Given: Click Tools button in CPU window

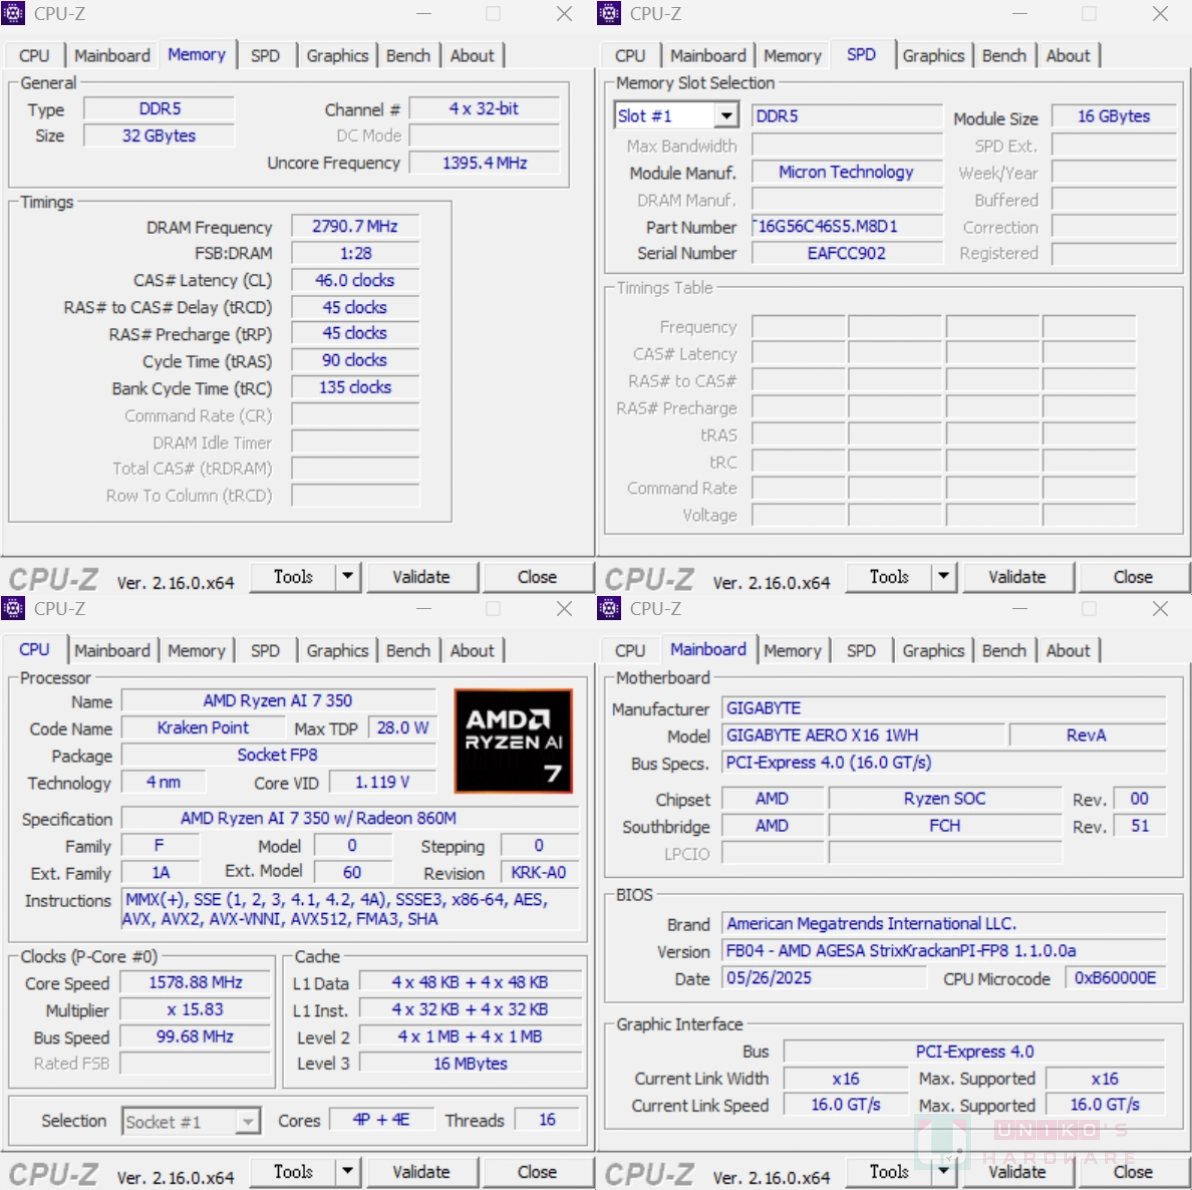Looking at the screenshot, I should (293, 1172).
